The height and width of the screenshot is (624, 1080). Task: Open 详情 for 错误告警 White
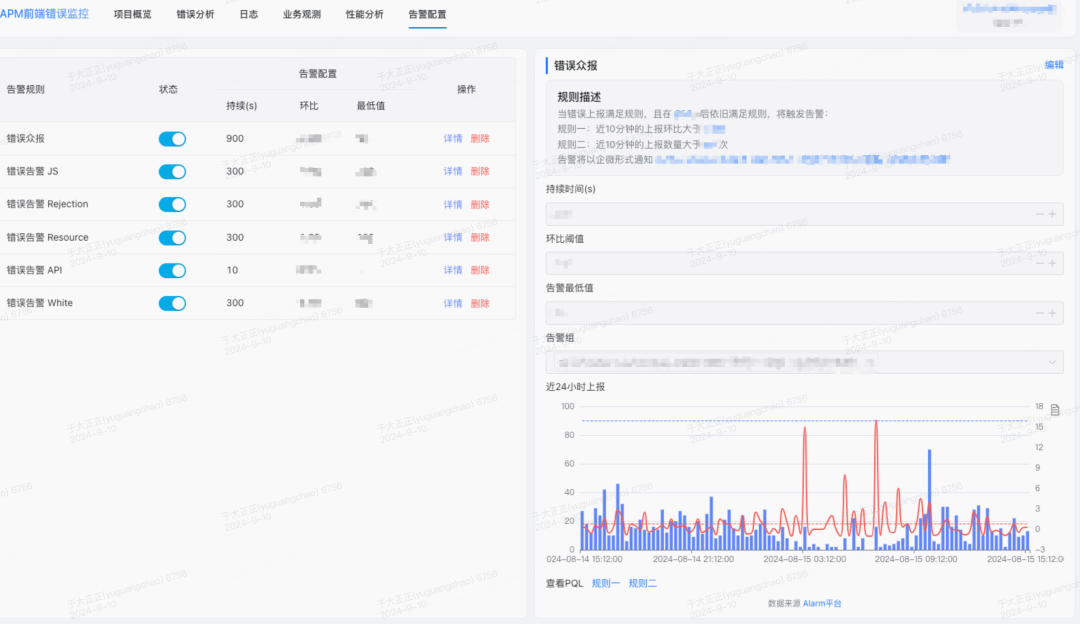point(453,303)
